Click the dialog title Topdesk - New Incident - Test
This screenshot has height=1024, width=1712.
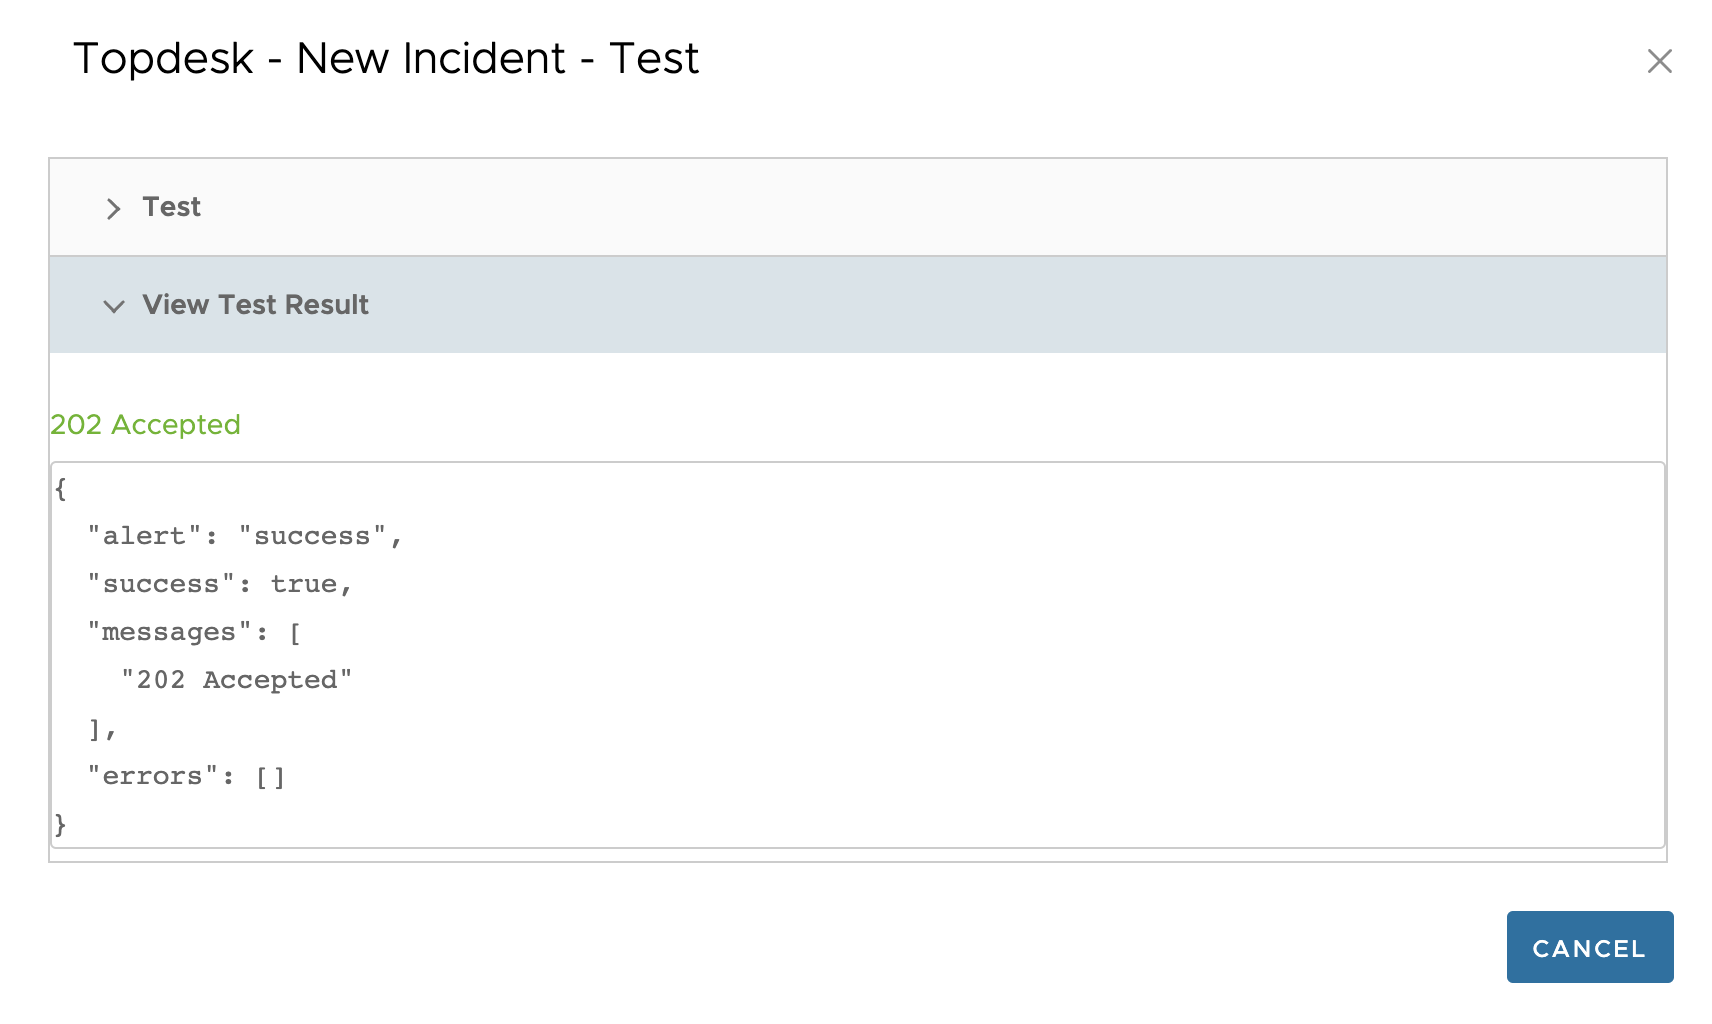pyautogui.click(x=387, y=59)
